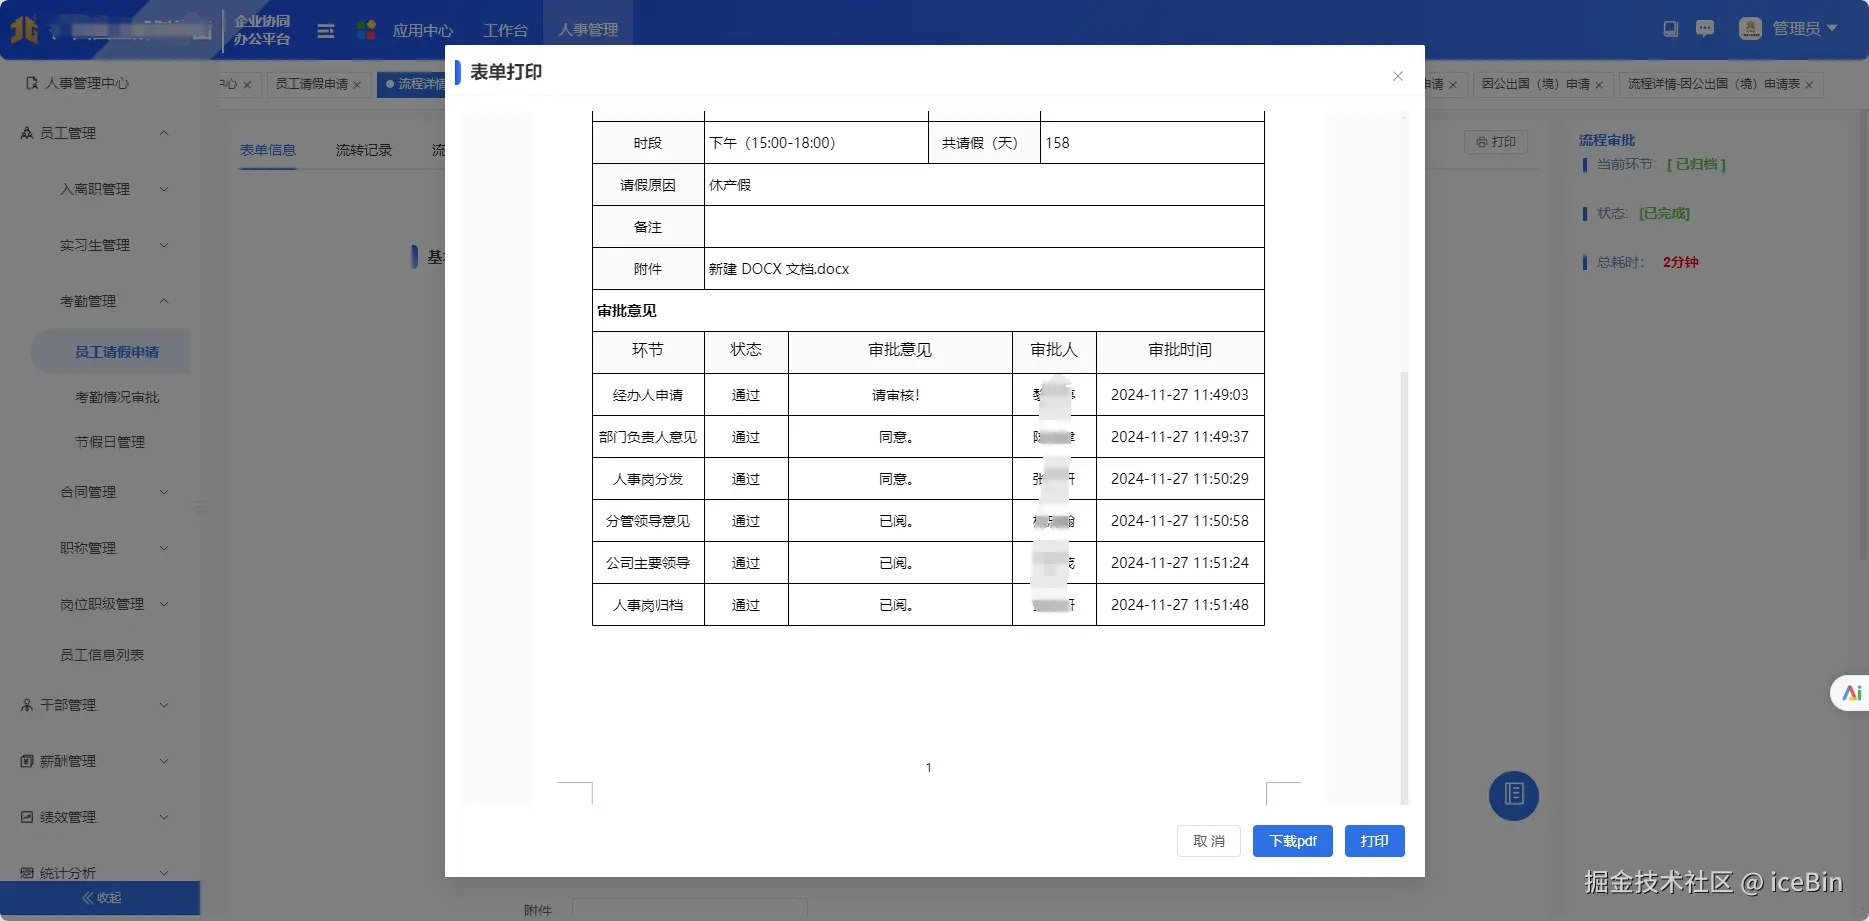The width and height of the screenshot is (1869, 921).
Task: Click the 下载pdf button
Action: [1292, 841]
